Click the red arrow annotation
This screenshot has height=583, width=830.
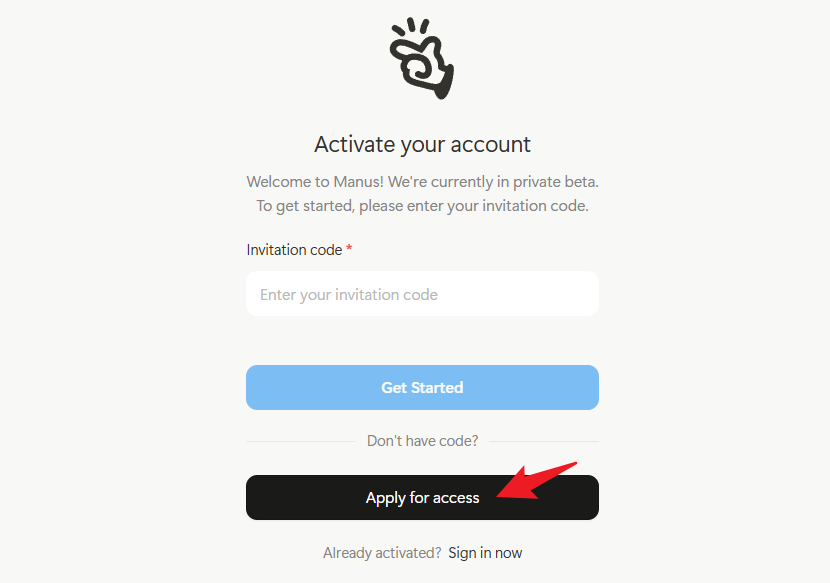[537, 480]
